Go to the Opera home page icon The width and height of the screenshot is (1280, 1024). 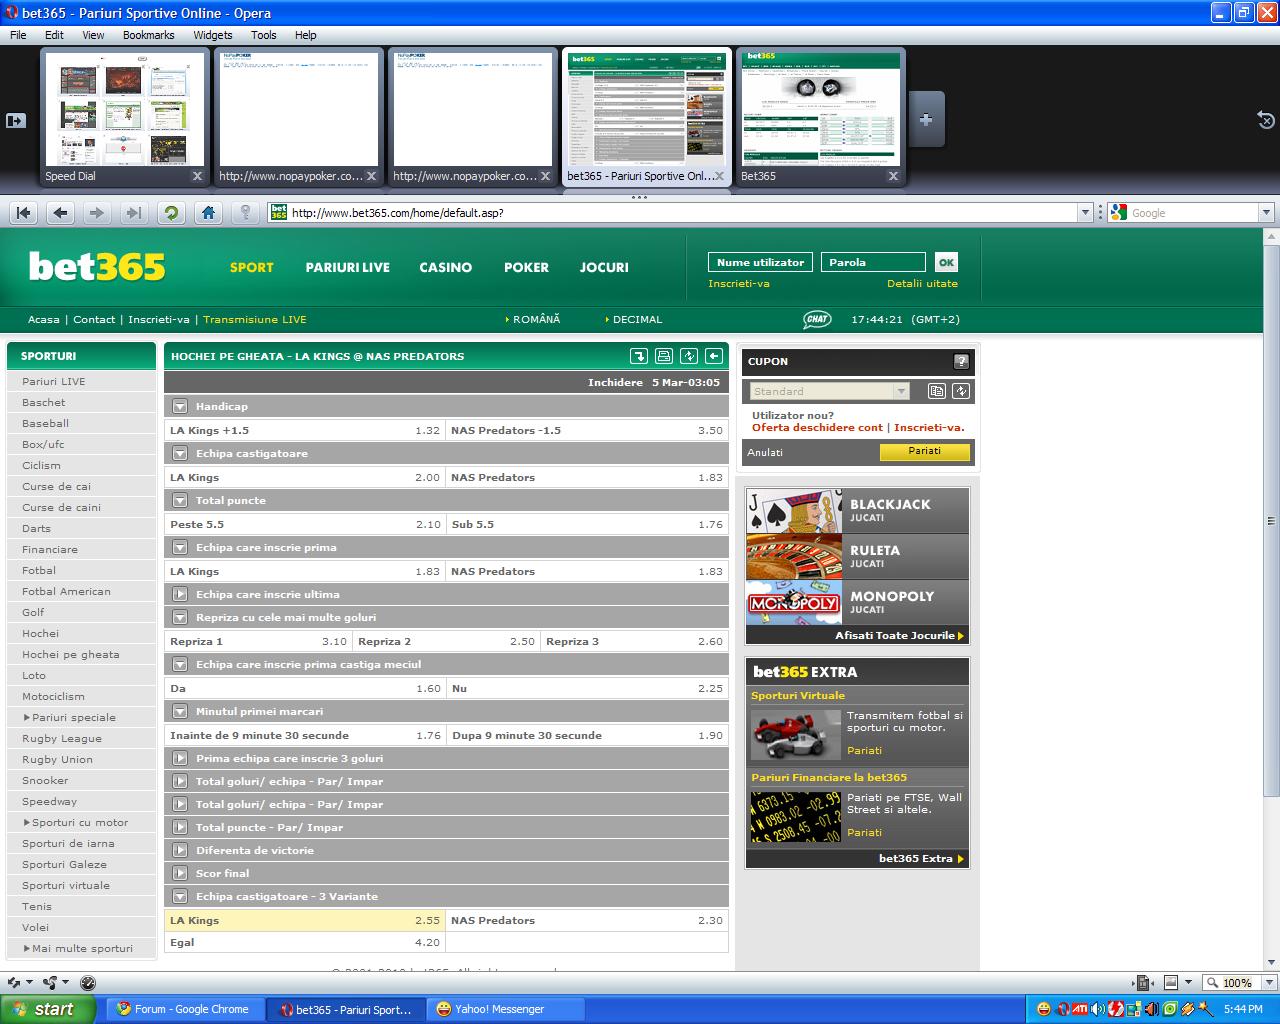208,212
